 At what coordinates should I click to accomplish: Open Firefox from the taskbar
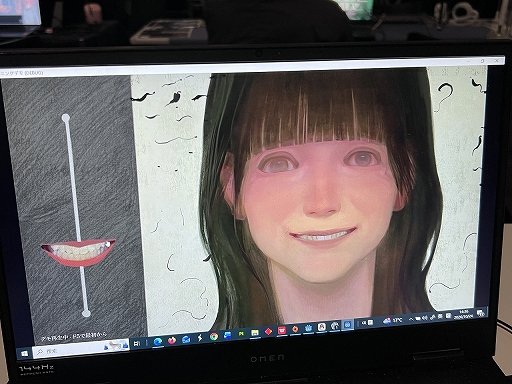point(172,340)
